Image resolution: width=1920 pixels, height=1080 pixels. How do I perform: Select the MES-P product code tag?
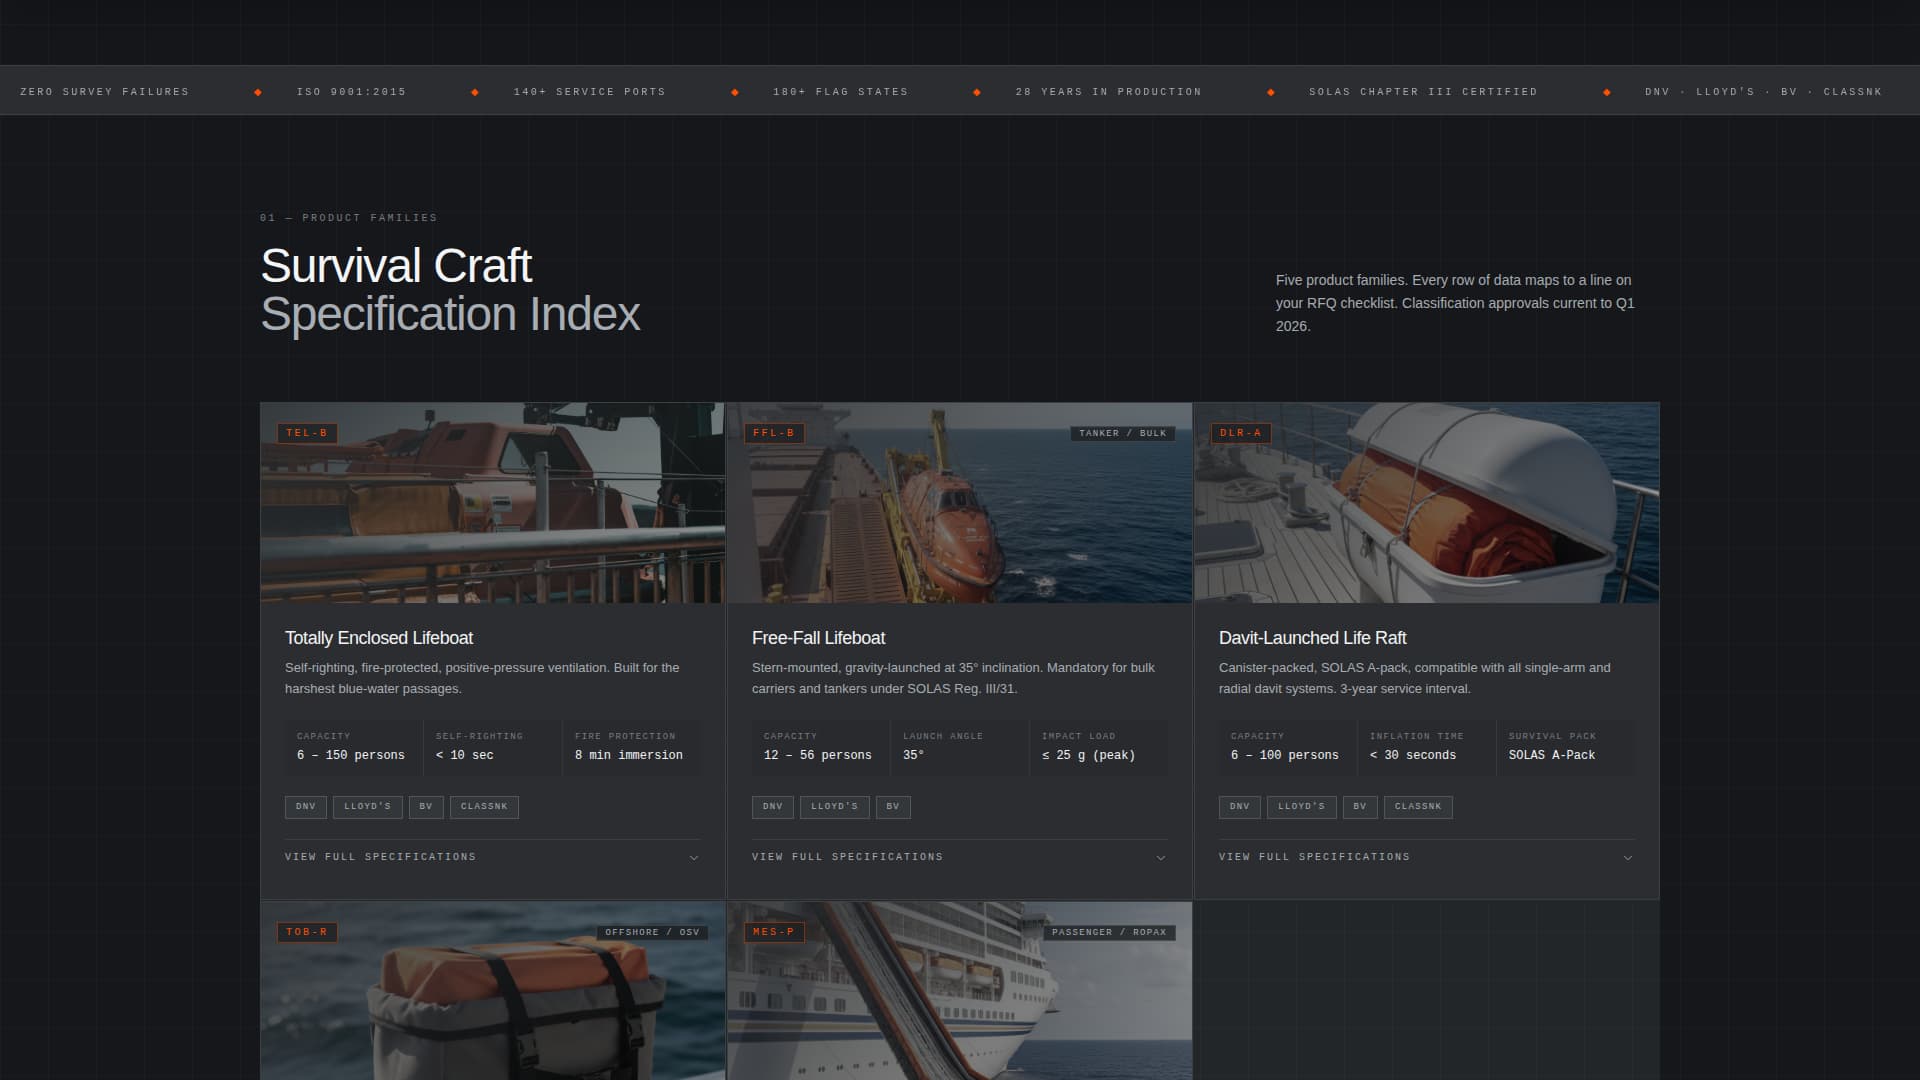[773, 931]
